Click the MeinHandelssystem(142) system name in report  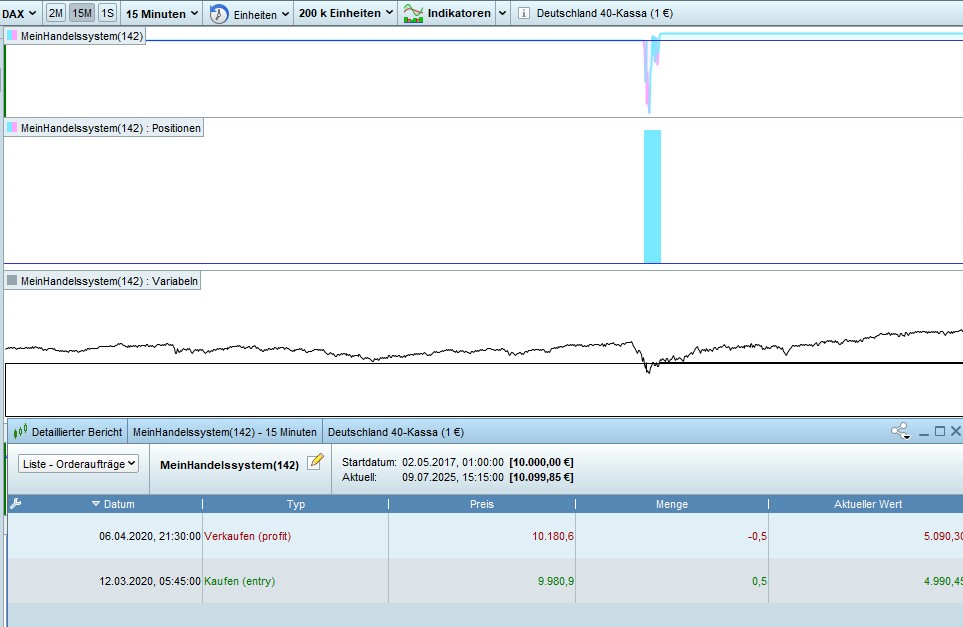[x=229, y=465]
